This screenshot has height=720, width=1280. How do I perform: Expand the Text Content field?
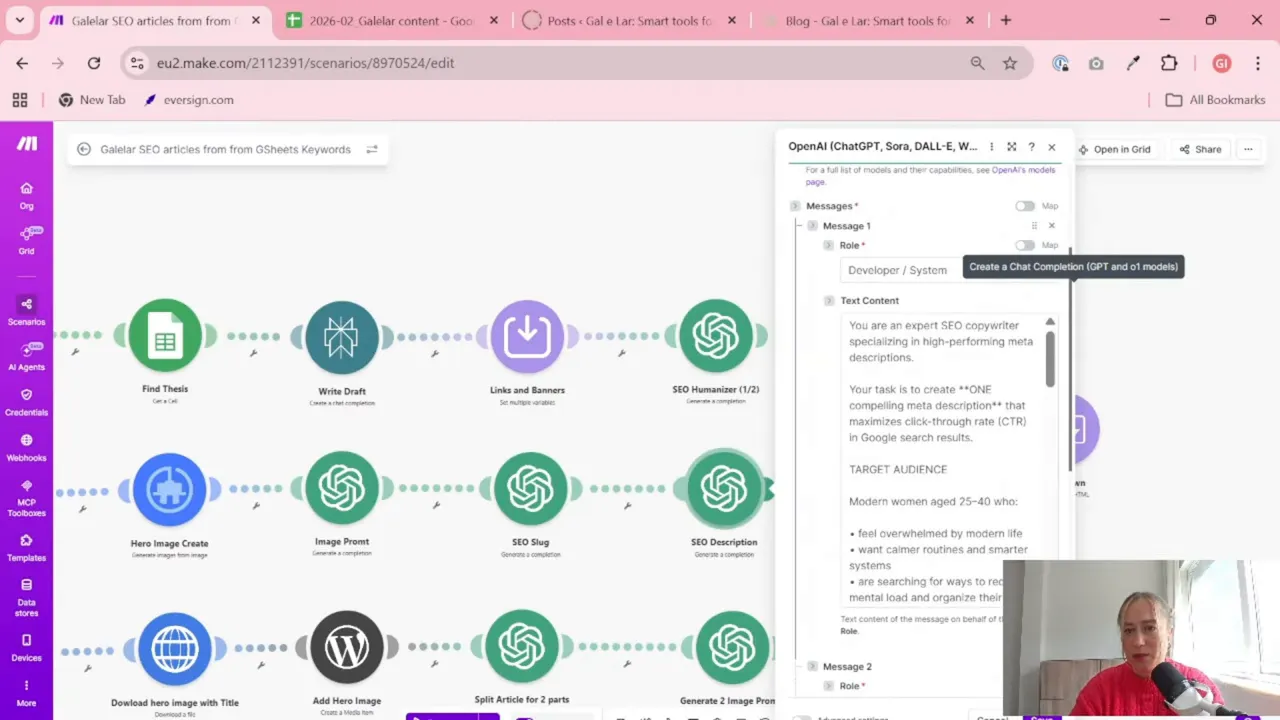pyautogui.click(x=829, y=300)
